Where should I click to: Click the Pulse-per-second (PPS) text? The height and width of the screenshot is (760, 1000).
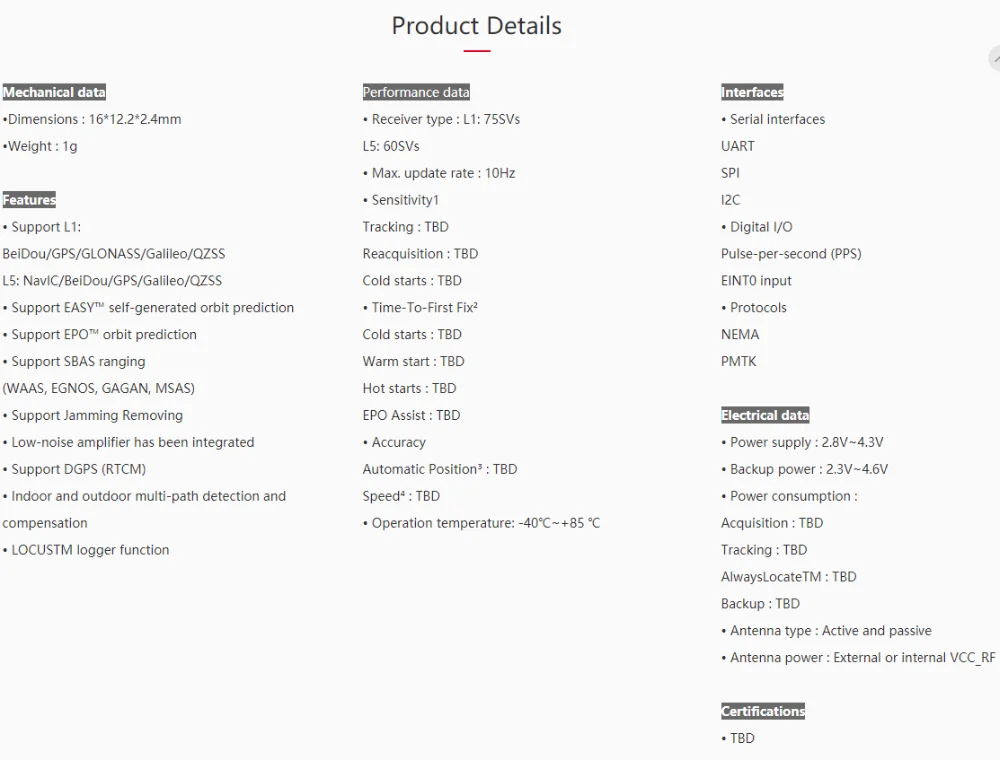click(x=791, y=254)
